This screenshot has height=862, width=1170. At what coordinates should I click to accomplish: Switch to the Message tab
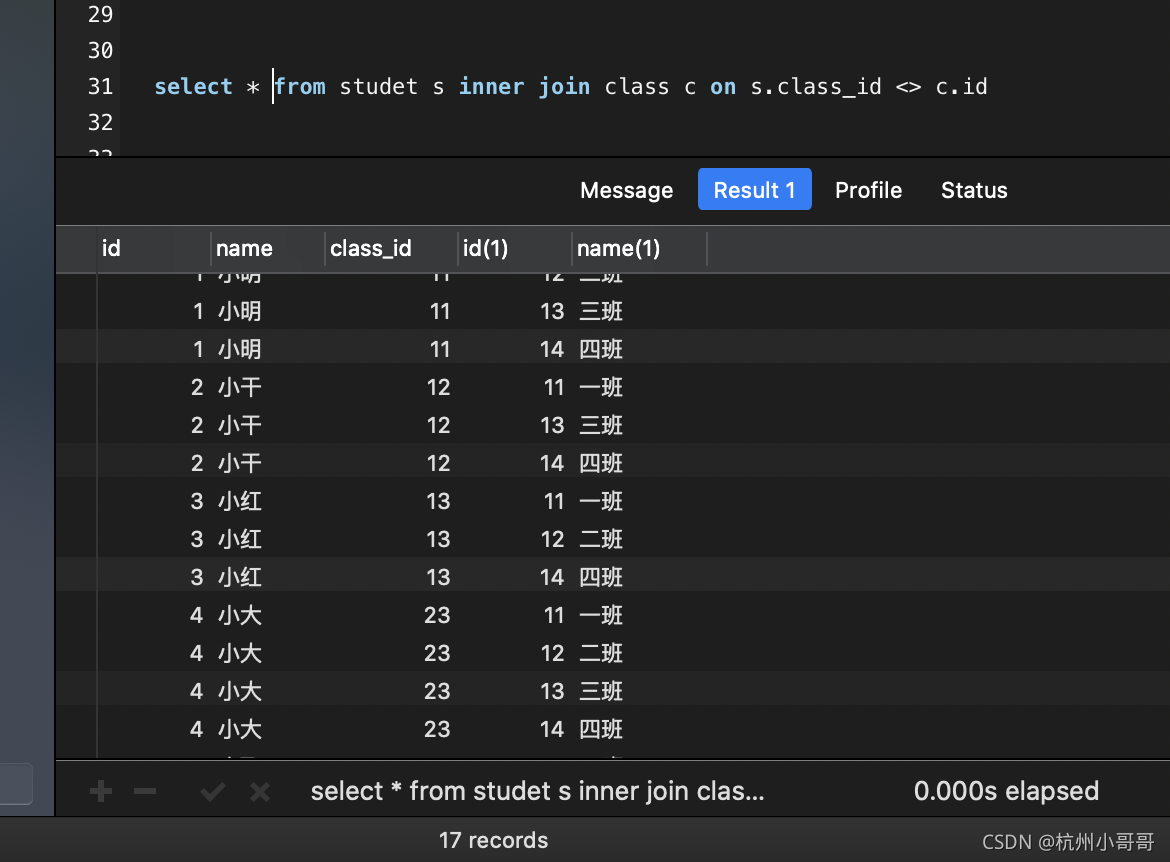[x=626, y=190]
